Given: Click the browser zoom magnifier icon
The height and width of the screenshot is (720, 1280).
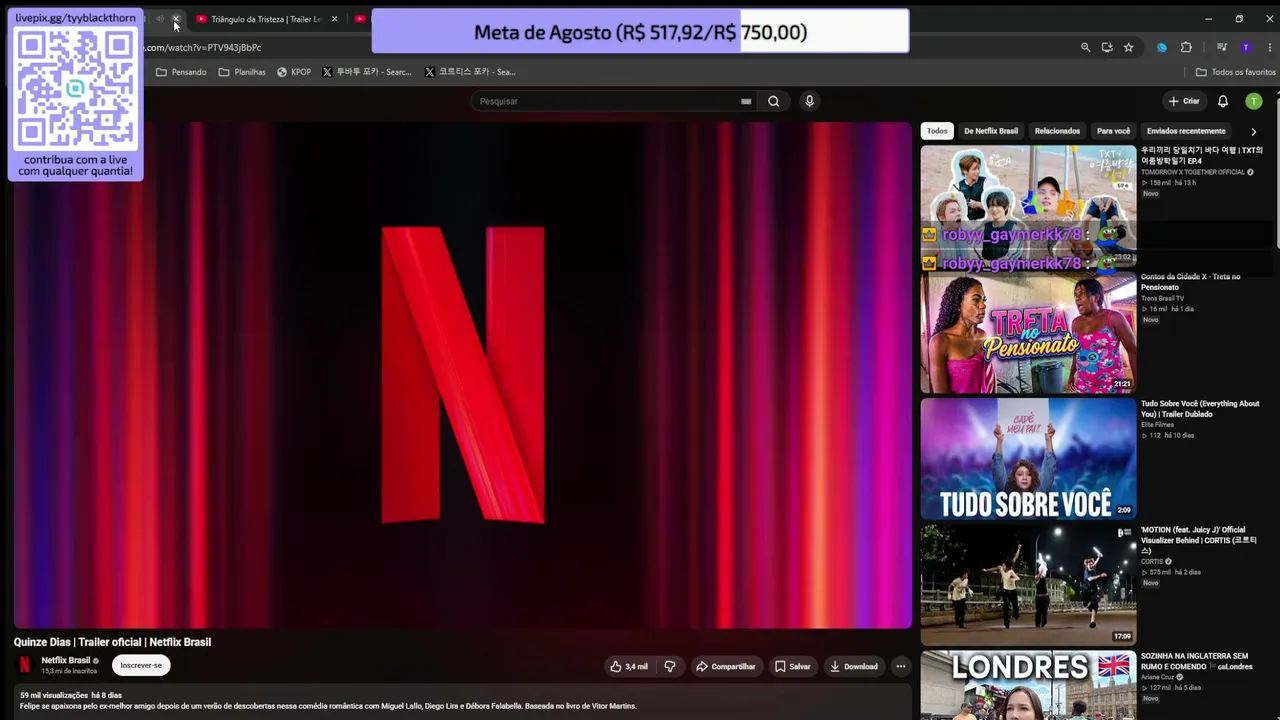Looking at the screenshot, I should pyautogui.click(x=1085, y=47).
